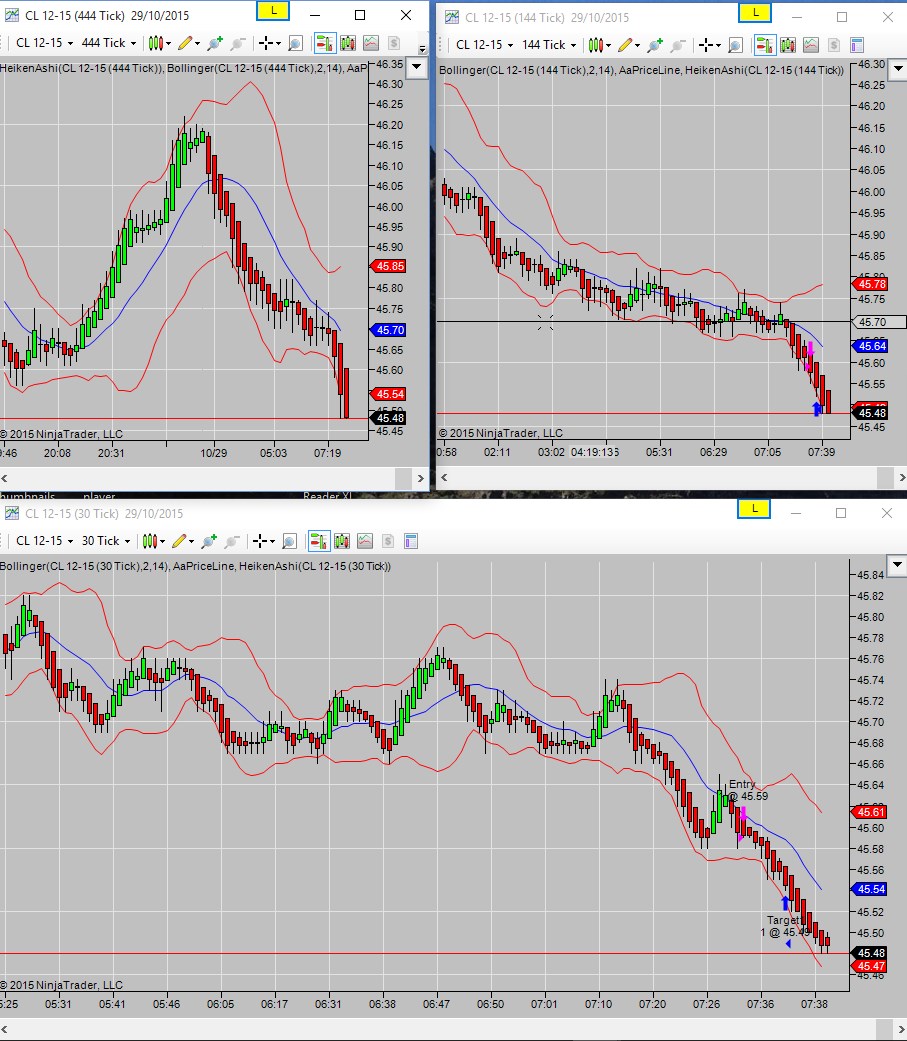Open zoom frame magnifier in 144 Tick window

(736, 45)
